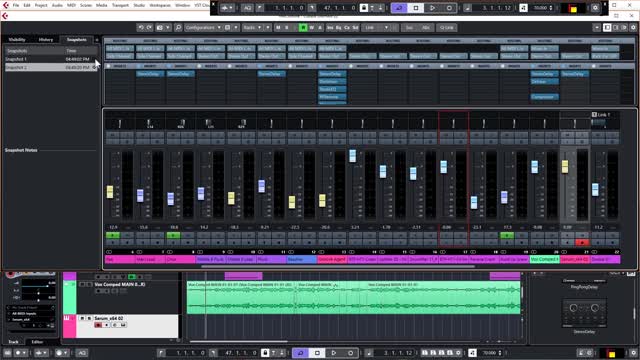Click the fader handle on the red-outlined channel
Viewport: 640px width, 360px height.
point(444,167)
